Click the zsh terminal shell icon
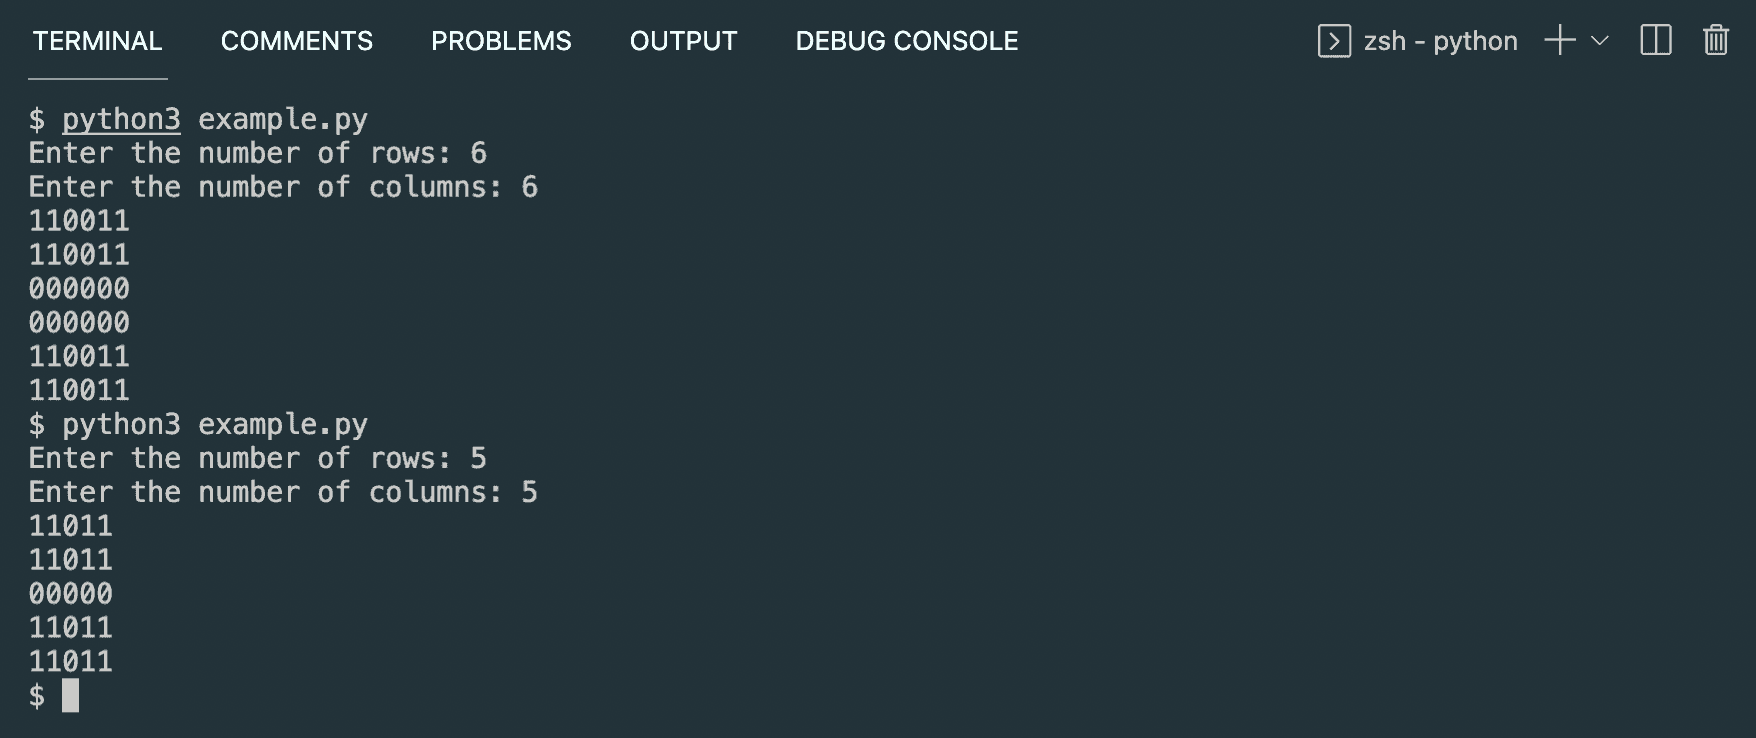Screen dimensions: 1756x738 click(x=1334, y=41)
